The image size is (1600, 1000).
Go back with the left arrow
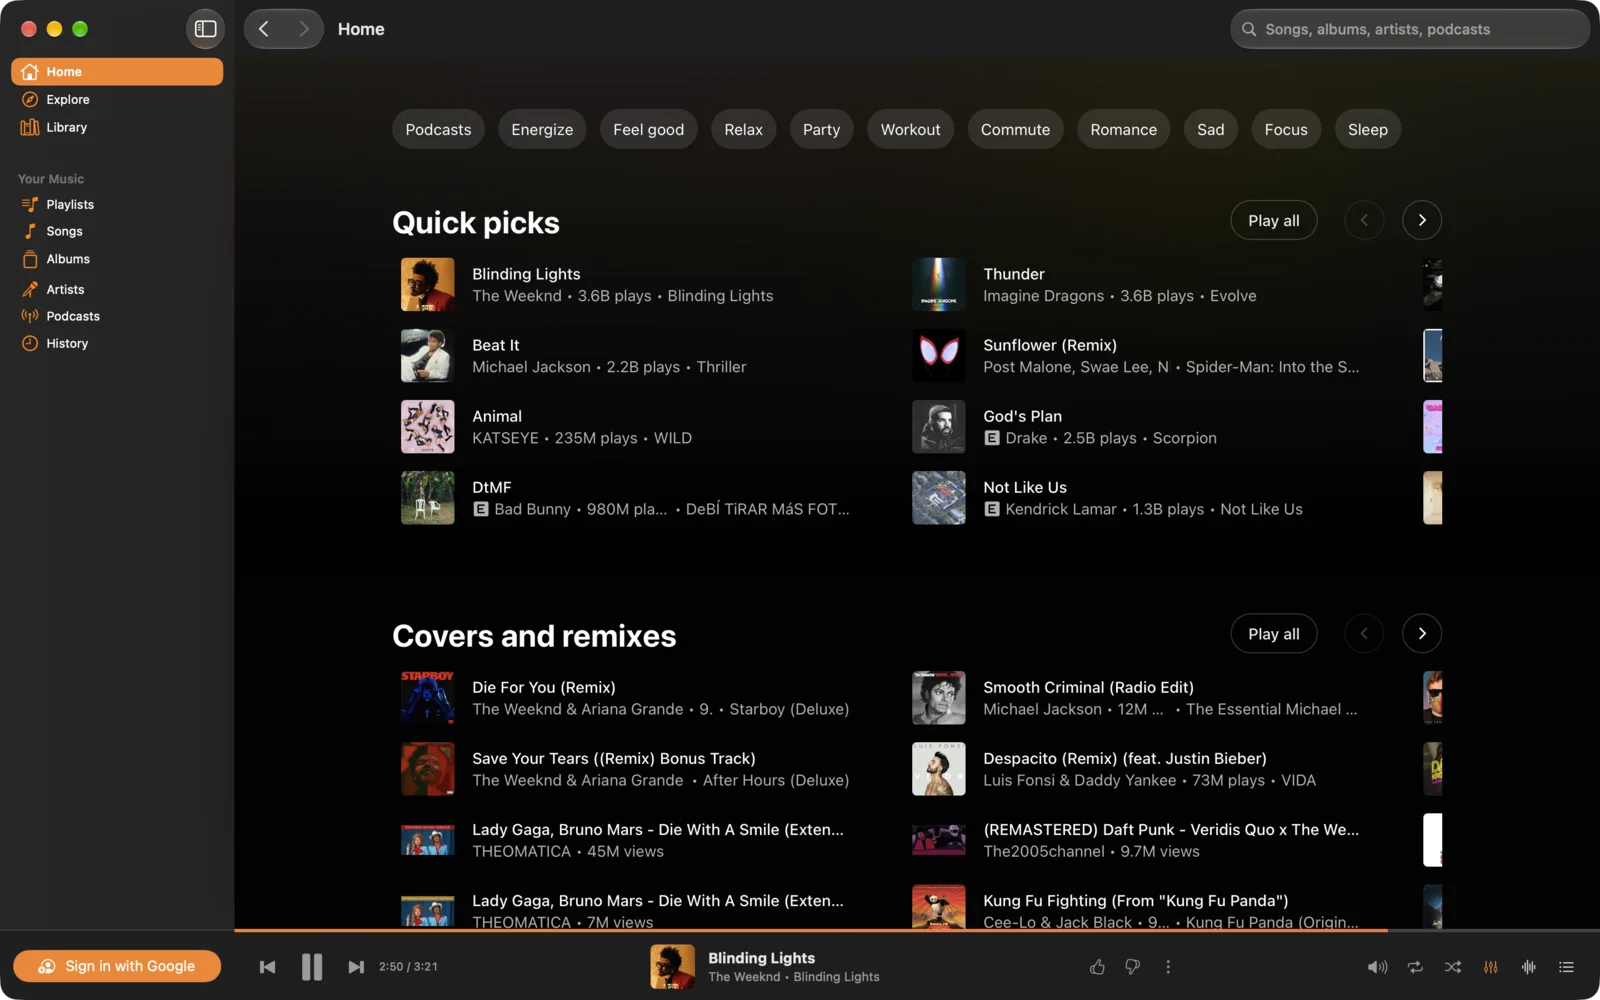pyautogui.click(x=264, y=29)
